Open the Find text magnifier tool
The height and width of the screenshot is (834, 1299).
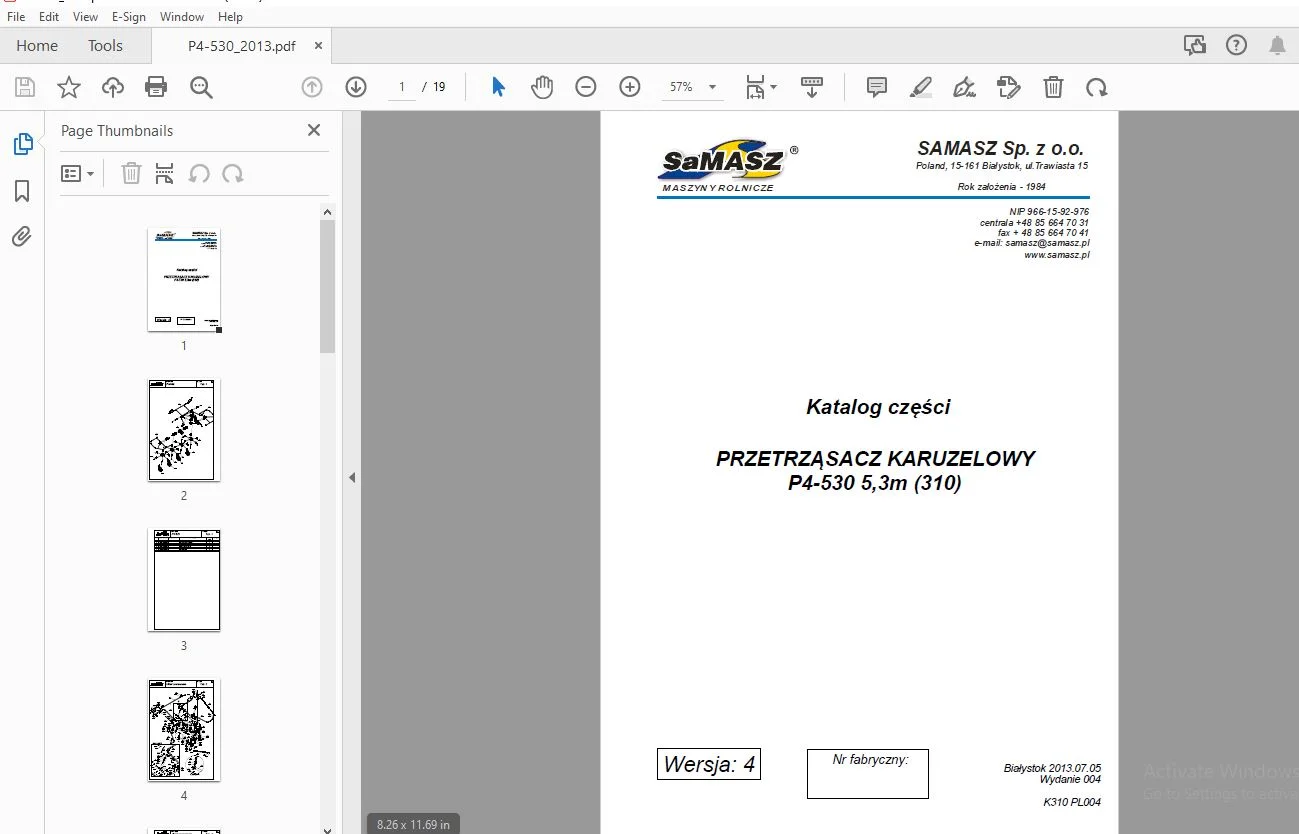[x=201, y=87]
